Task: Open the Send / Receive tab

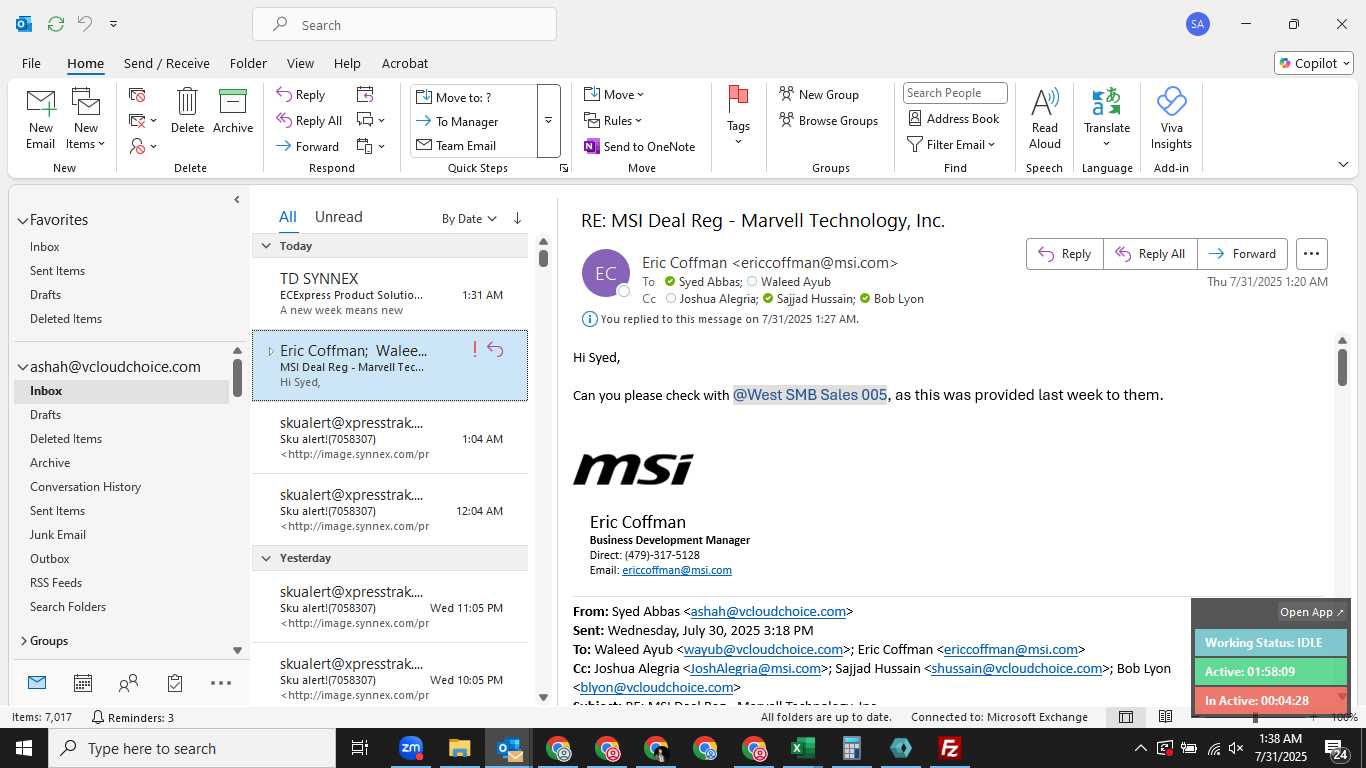Action: tap(167, 63)
